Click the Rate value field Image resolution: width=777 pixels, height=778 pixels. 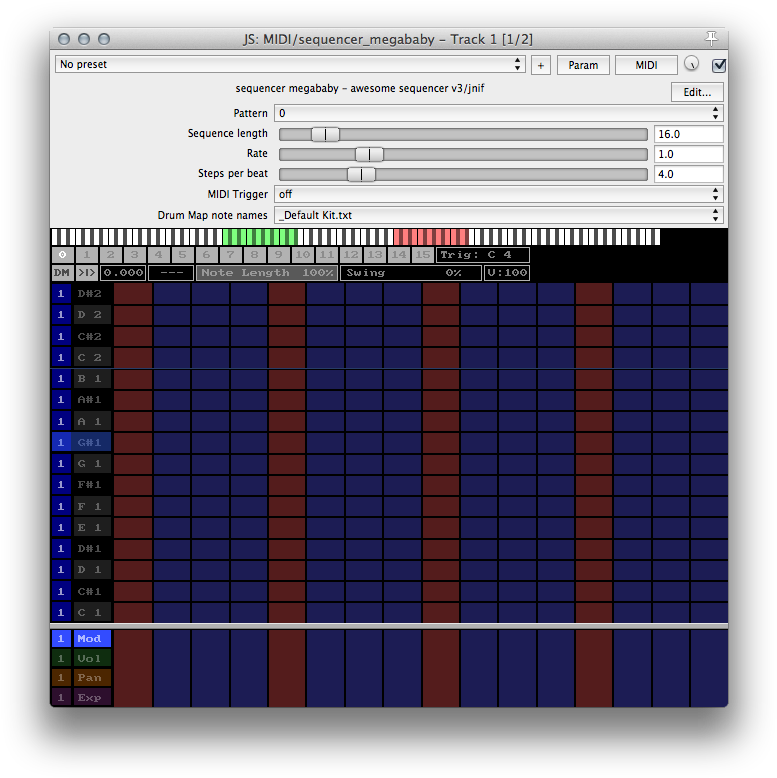pyautogui.click(x=688, y=154)
